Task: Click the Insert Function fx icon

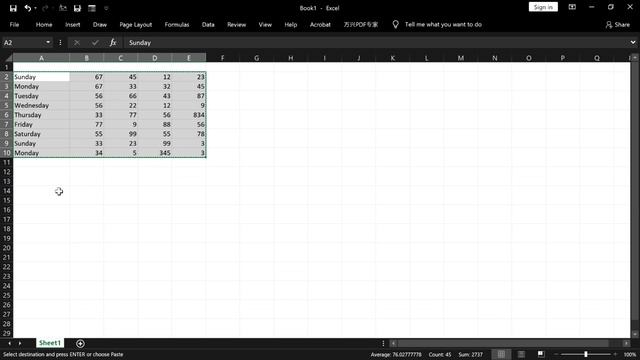Action: (x=113, y=42)
